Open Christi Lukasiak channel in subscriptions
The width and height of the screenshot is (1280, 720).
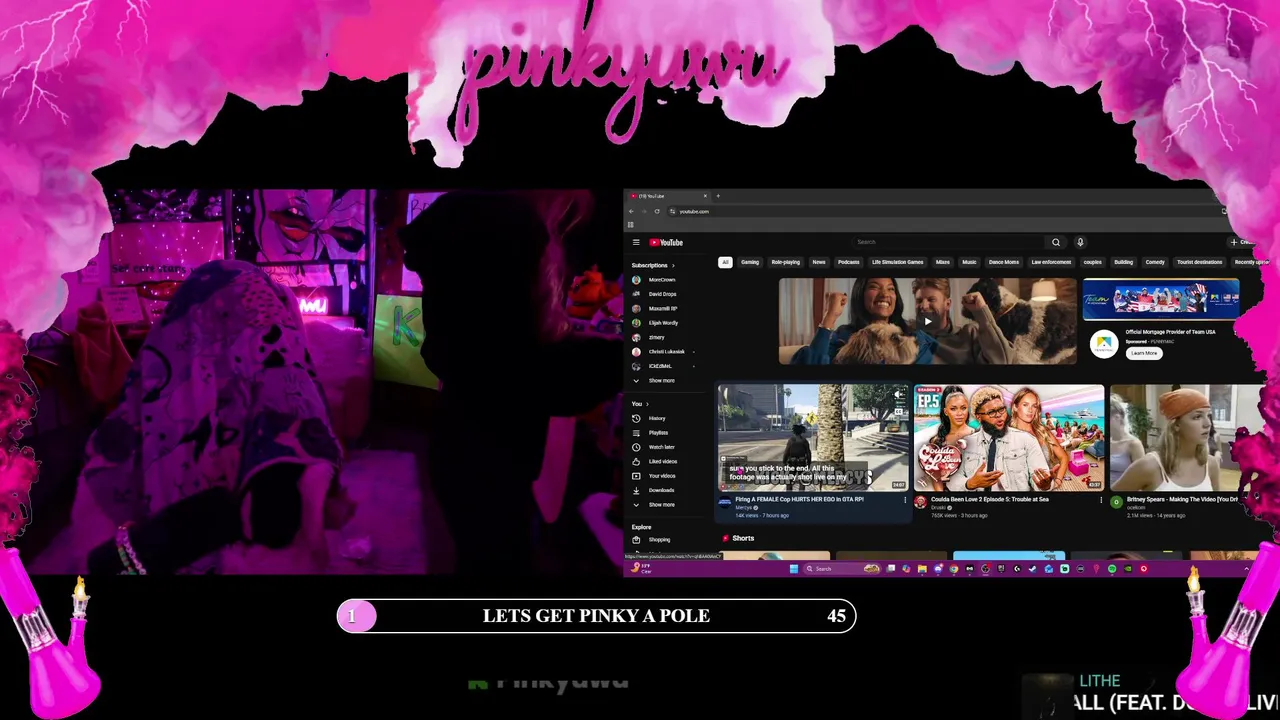[665, 352]
